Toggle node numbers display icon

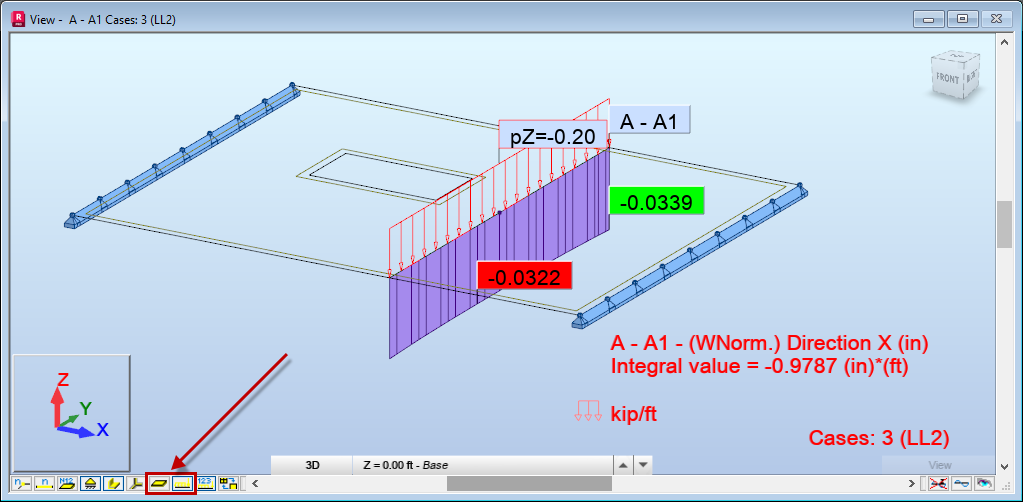[x=21, y=484]
